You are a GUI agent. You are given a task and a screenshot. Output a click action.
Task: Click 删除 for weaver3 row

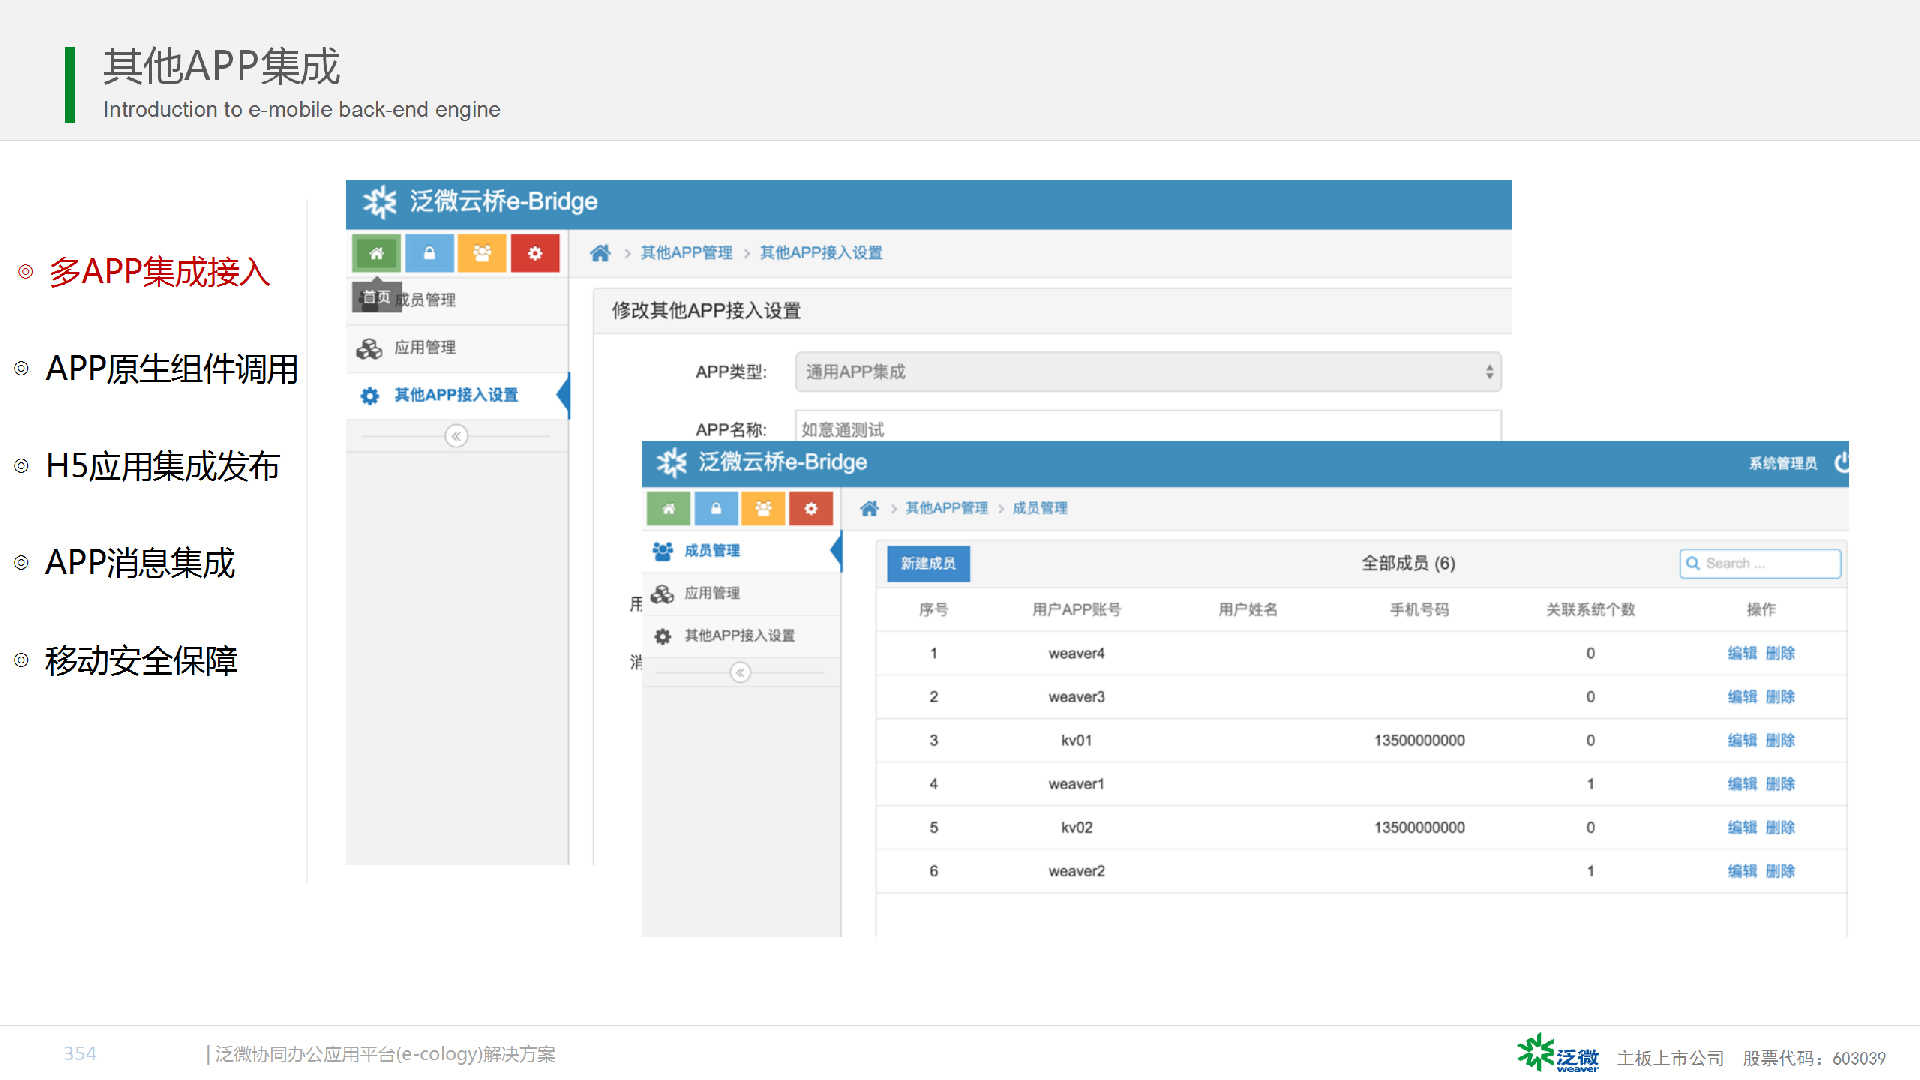pos(1780,697)
